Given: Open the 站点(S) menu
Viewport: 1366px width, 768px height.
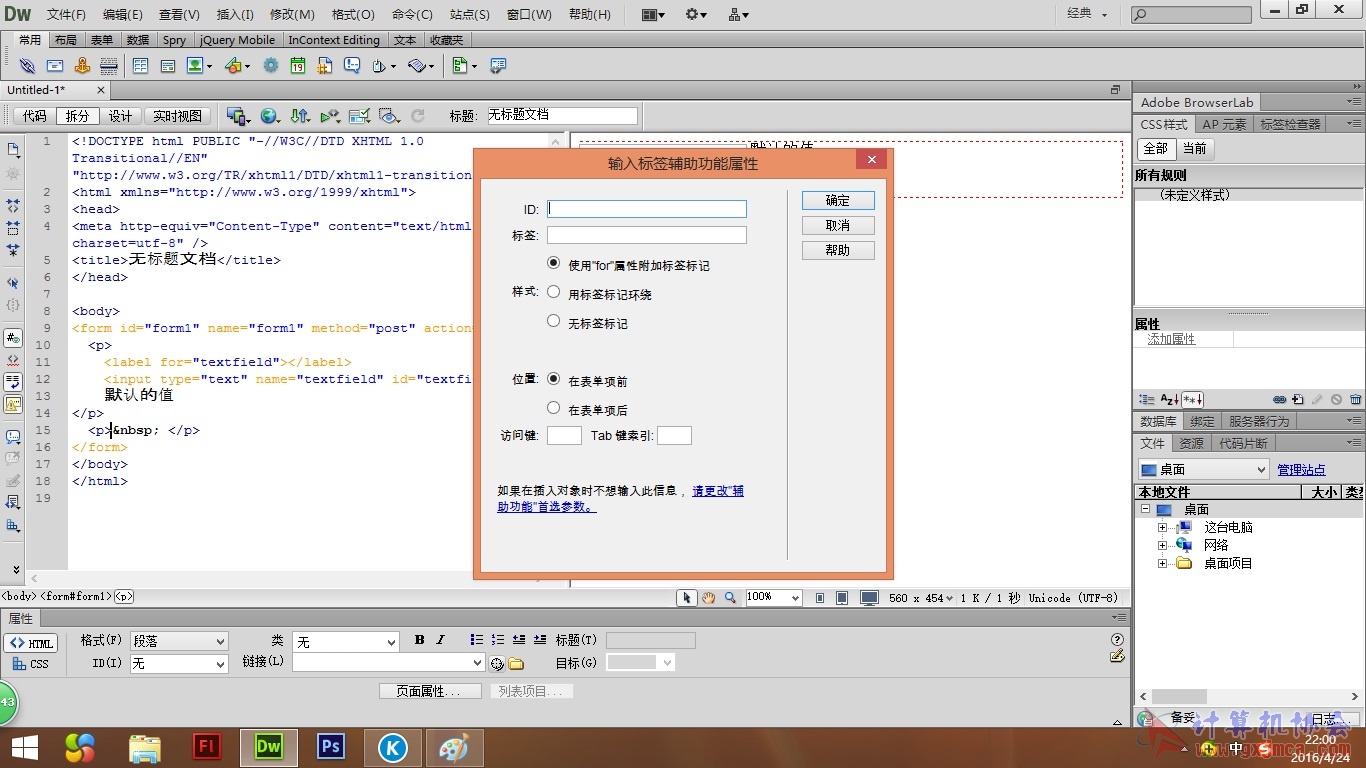Looking at the screenshot, I should click(x=470, y=15).
